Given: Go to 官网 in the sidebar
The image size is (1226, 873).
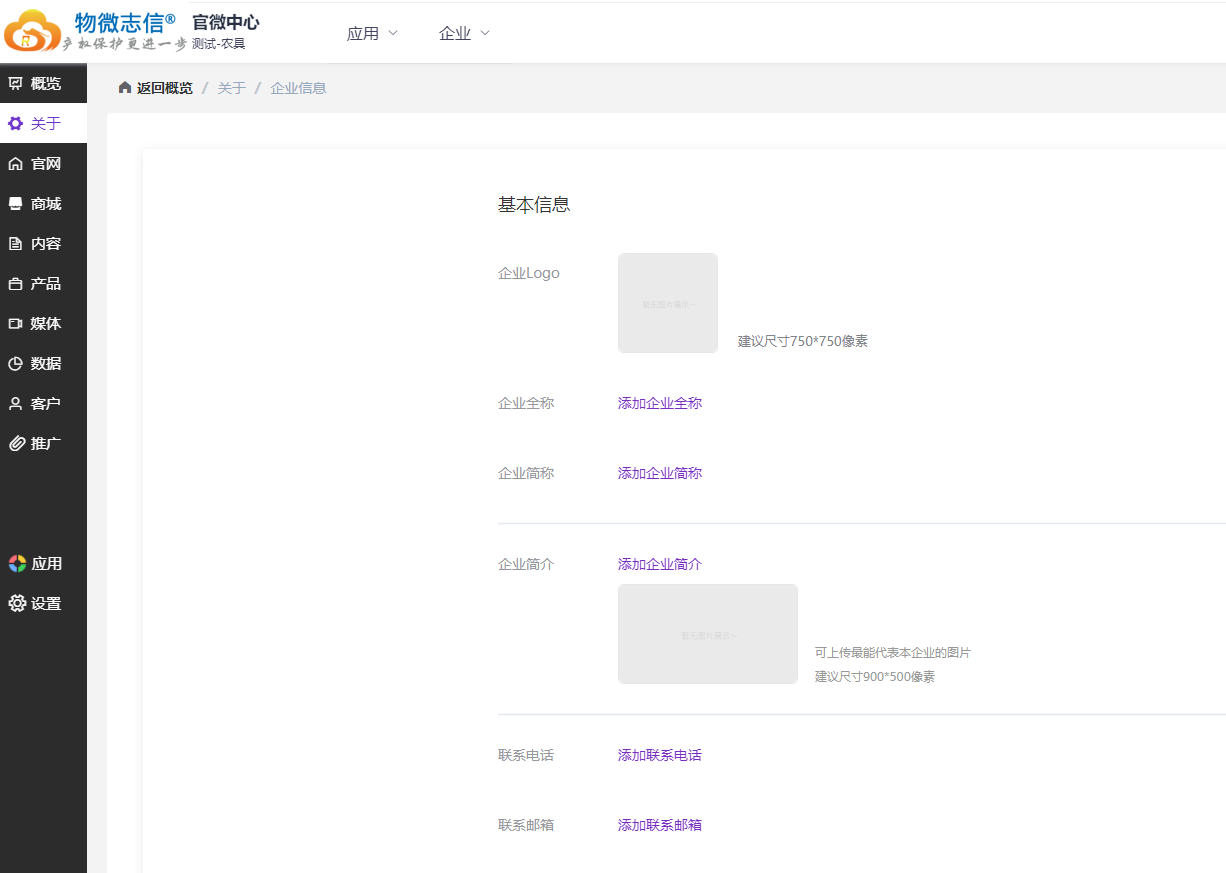Looking at the screenshot, I should click(x=43, y=163).
